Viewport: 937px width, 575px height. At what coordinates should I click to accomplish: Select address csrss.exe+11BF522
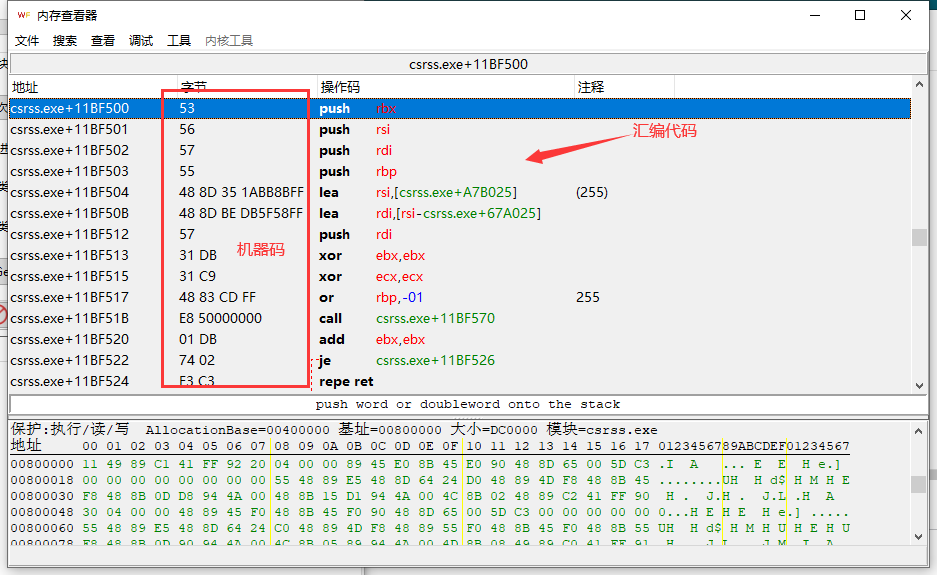click(x=69, y=360)
